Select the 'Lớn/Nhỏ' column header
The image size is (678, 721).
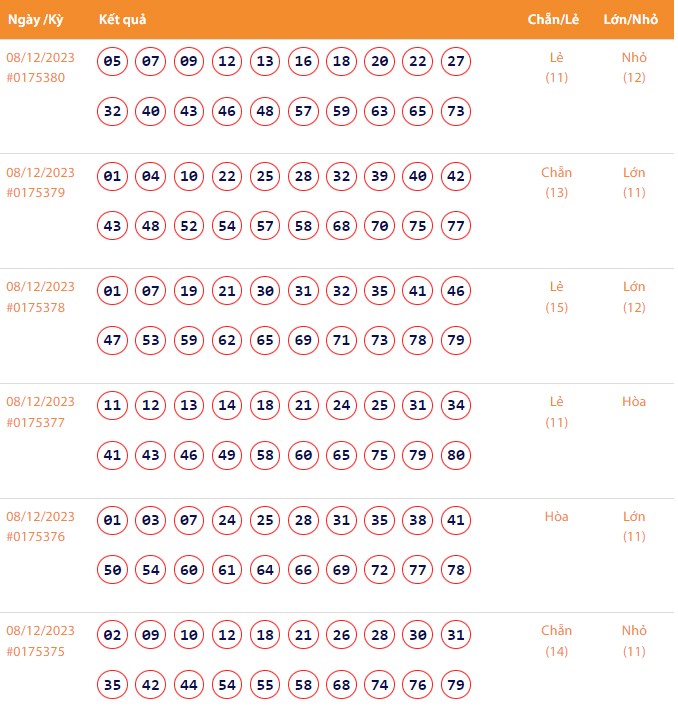click(x=633, y=20)
